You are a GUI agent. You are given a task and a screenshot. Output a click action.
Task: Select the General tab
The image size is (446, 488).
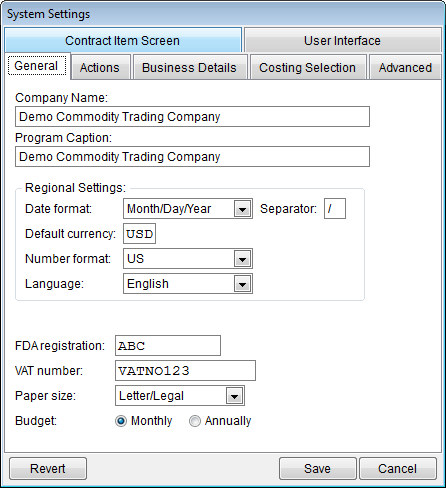click(37, 66)
